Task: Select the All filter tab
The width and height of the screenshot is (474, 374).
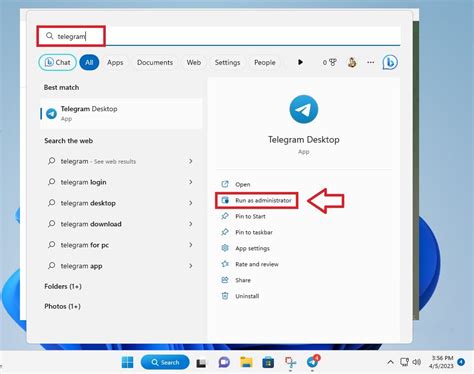Action: [x=89, y=62]
